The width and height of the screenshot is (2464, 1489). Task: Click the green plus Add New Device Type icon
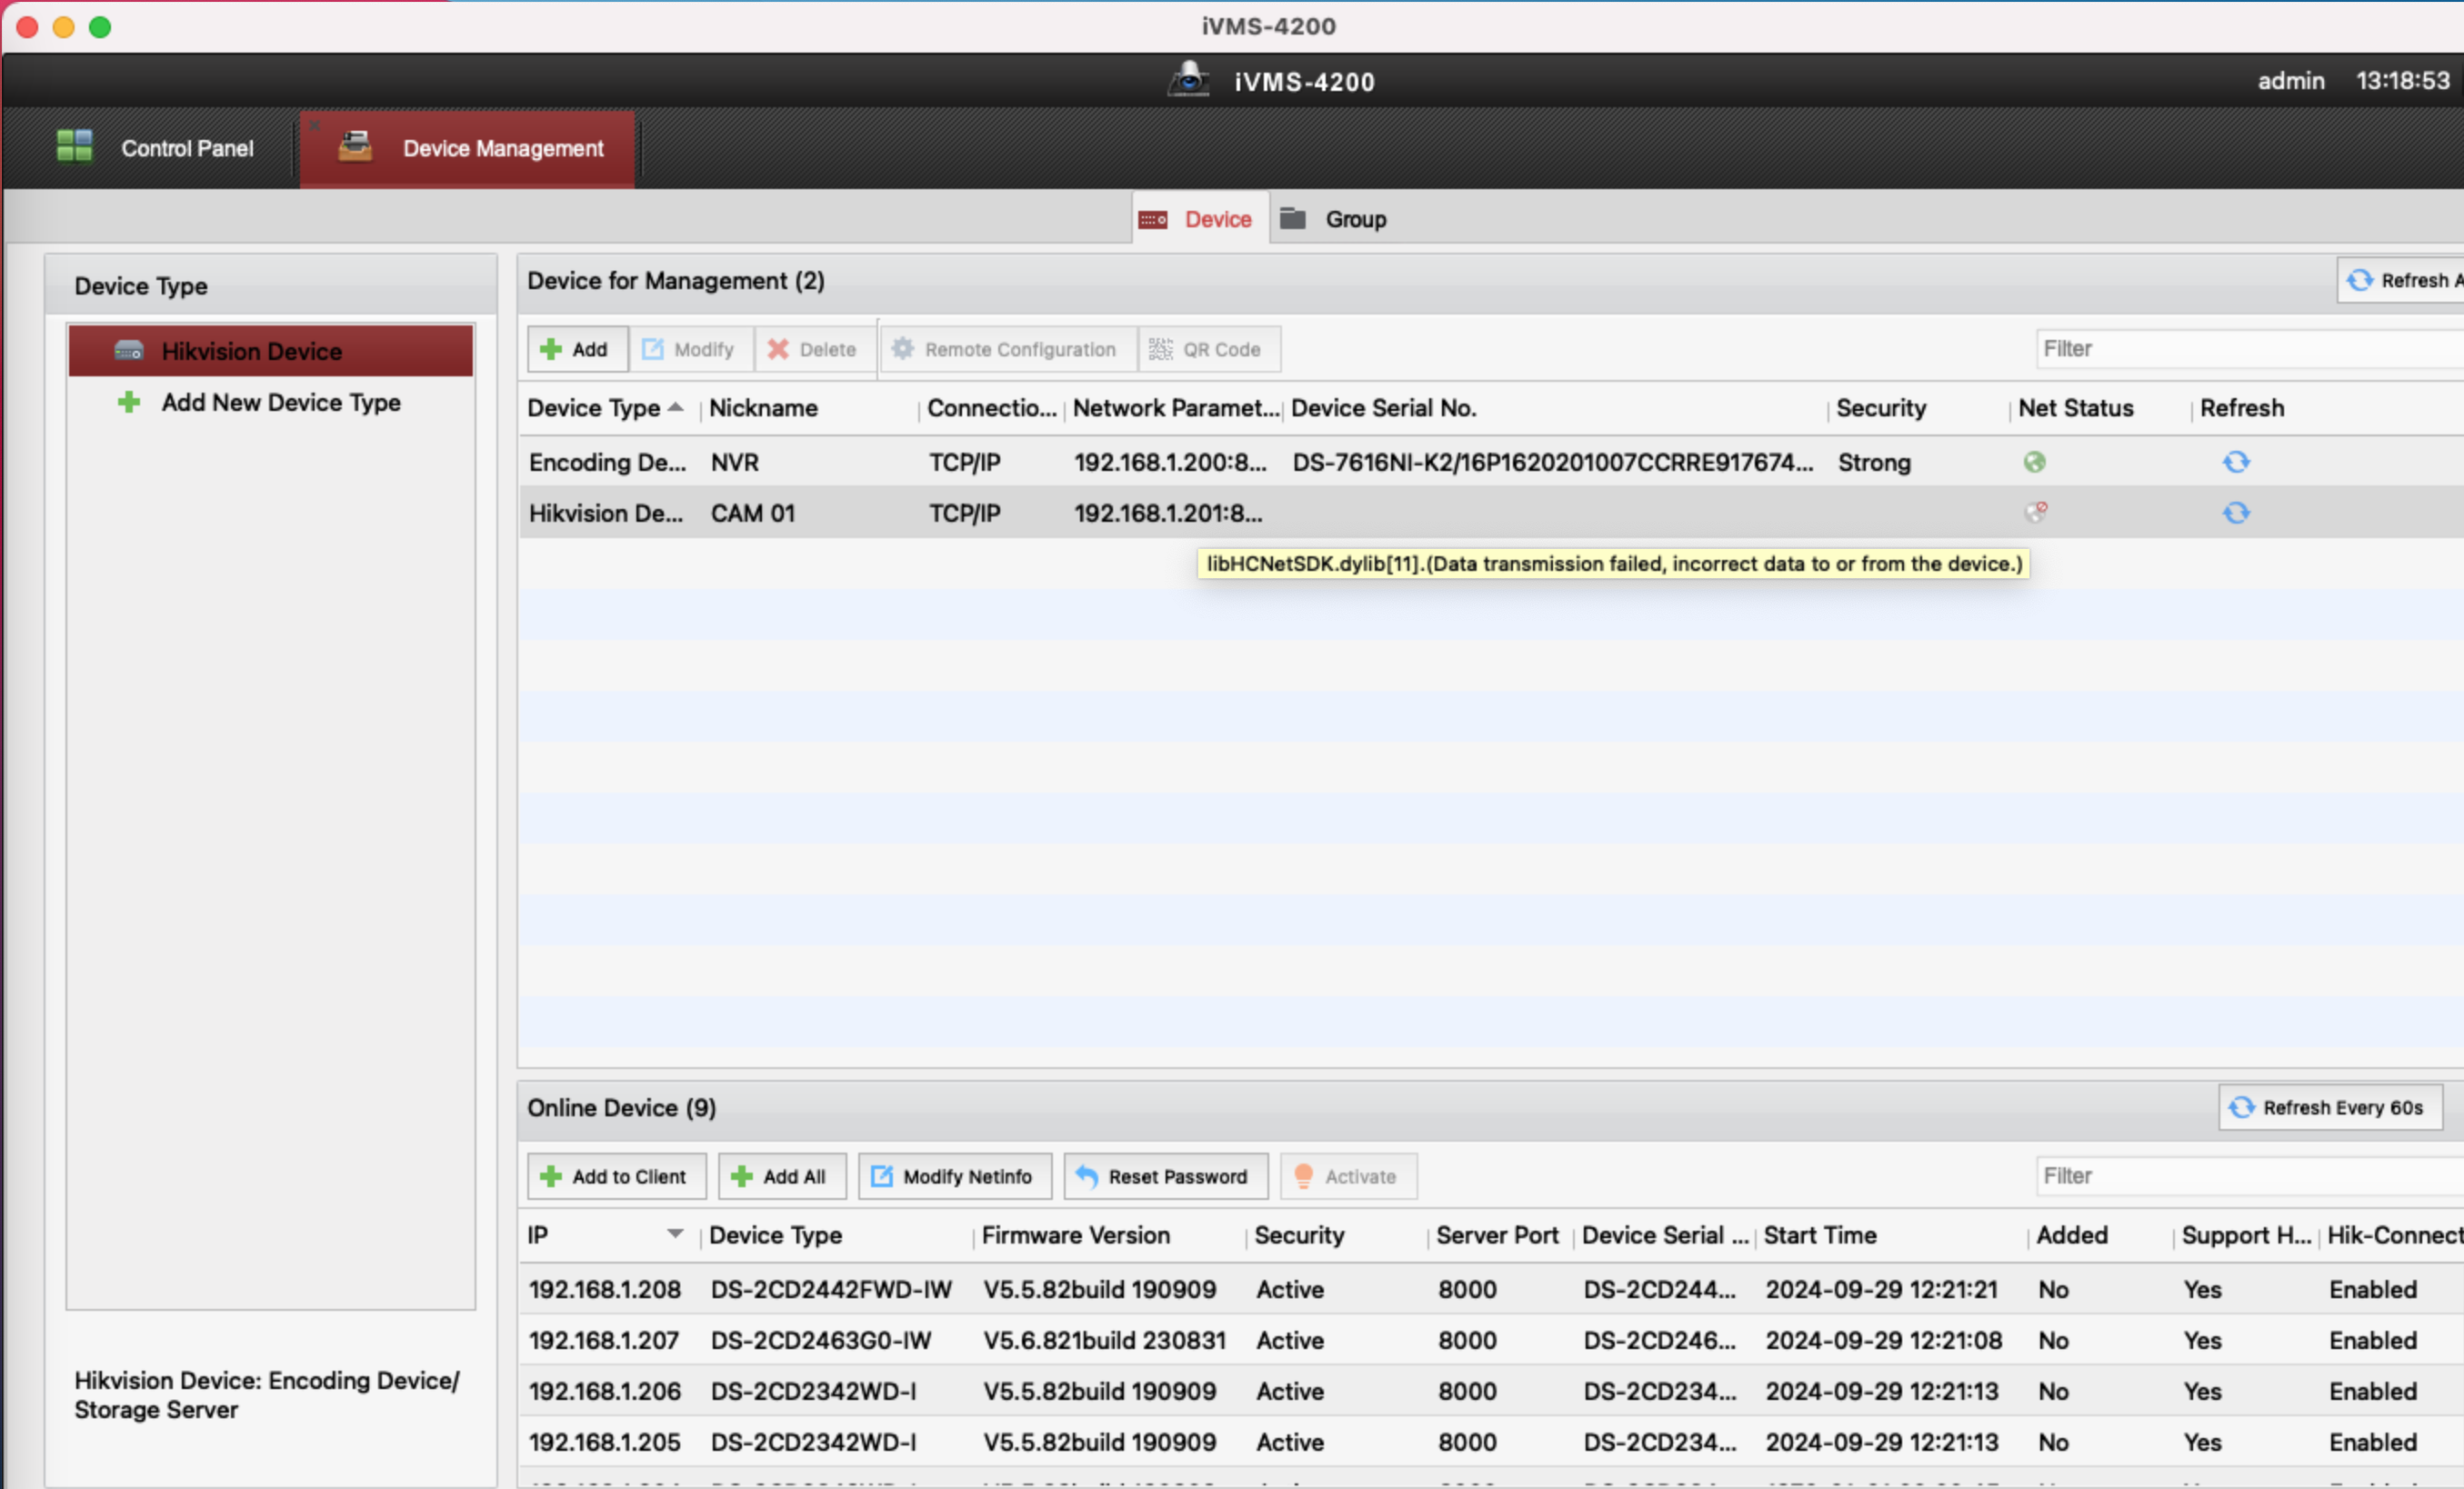129,402
